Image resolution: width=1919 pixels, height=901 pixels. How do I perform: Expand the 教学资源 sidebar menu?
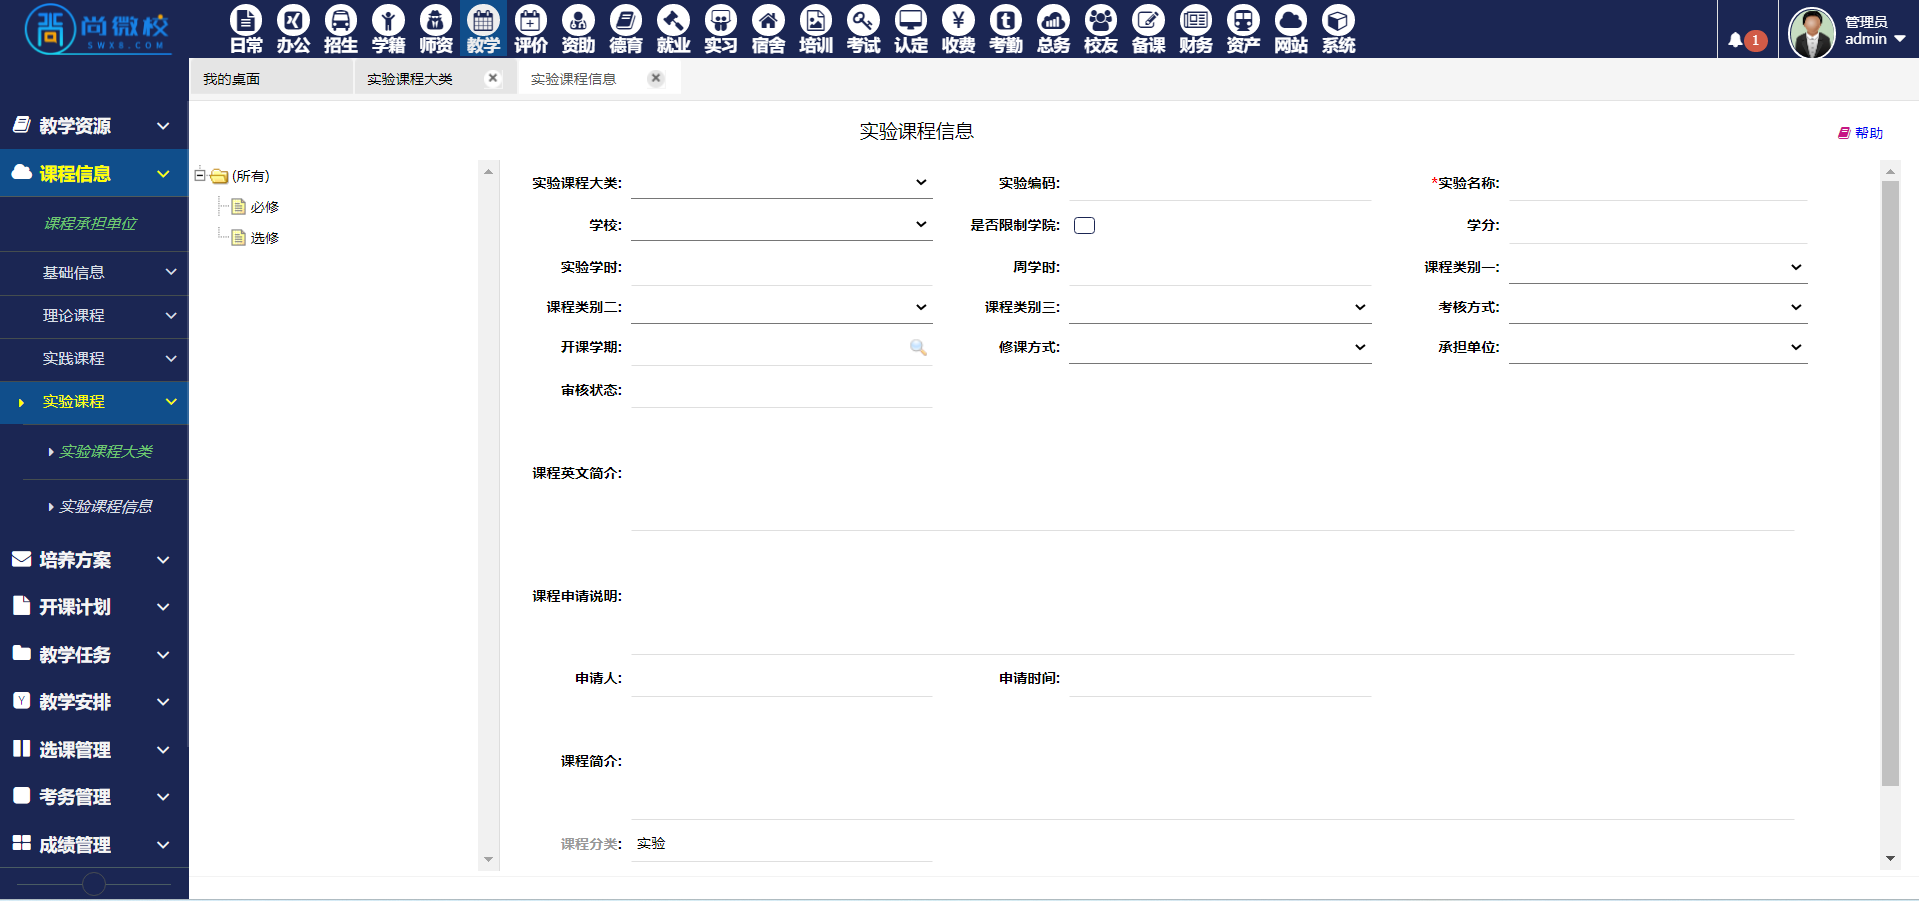coord(94,126)
